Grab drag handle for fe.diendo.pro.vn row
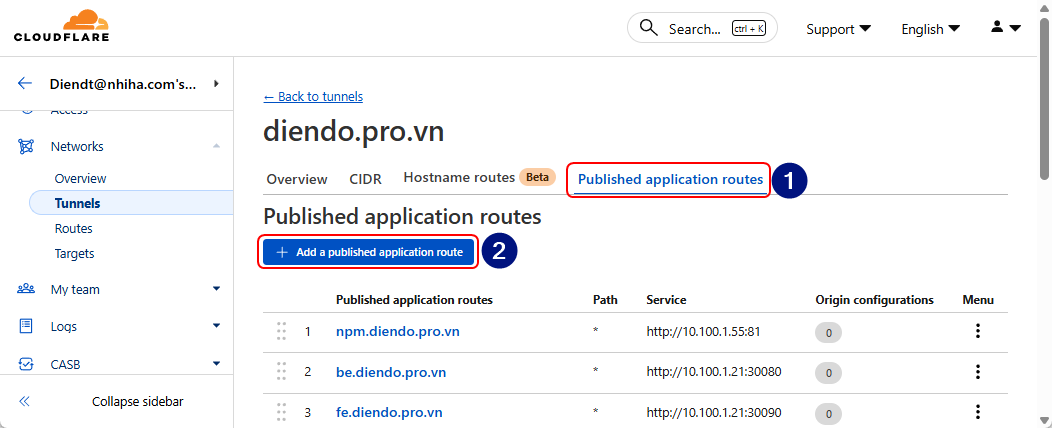The height and width of the screenshot is (428, 1052). 281,412
